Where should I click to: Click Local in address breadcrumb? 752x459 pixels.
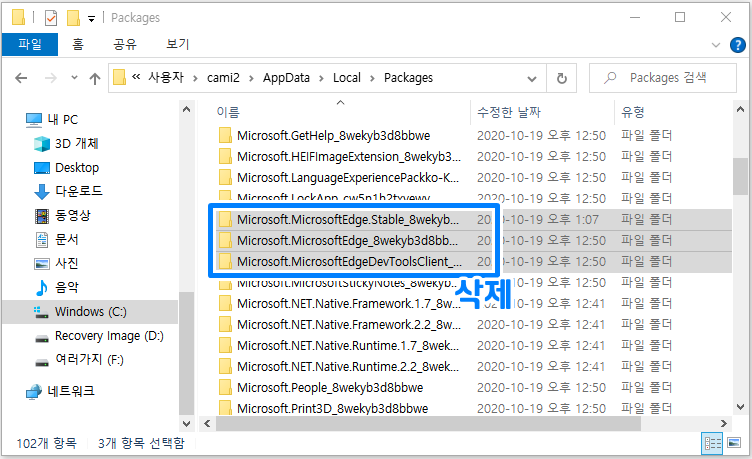click(x=347, y=78)
